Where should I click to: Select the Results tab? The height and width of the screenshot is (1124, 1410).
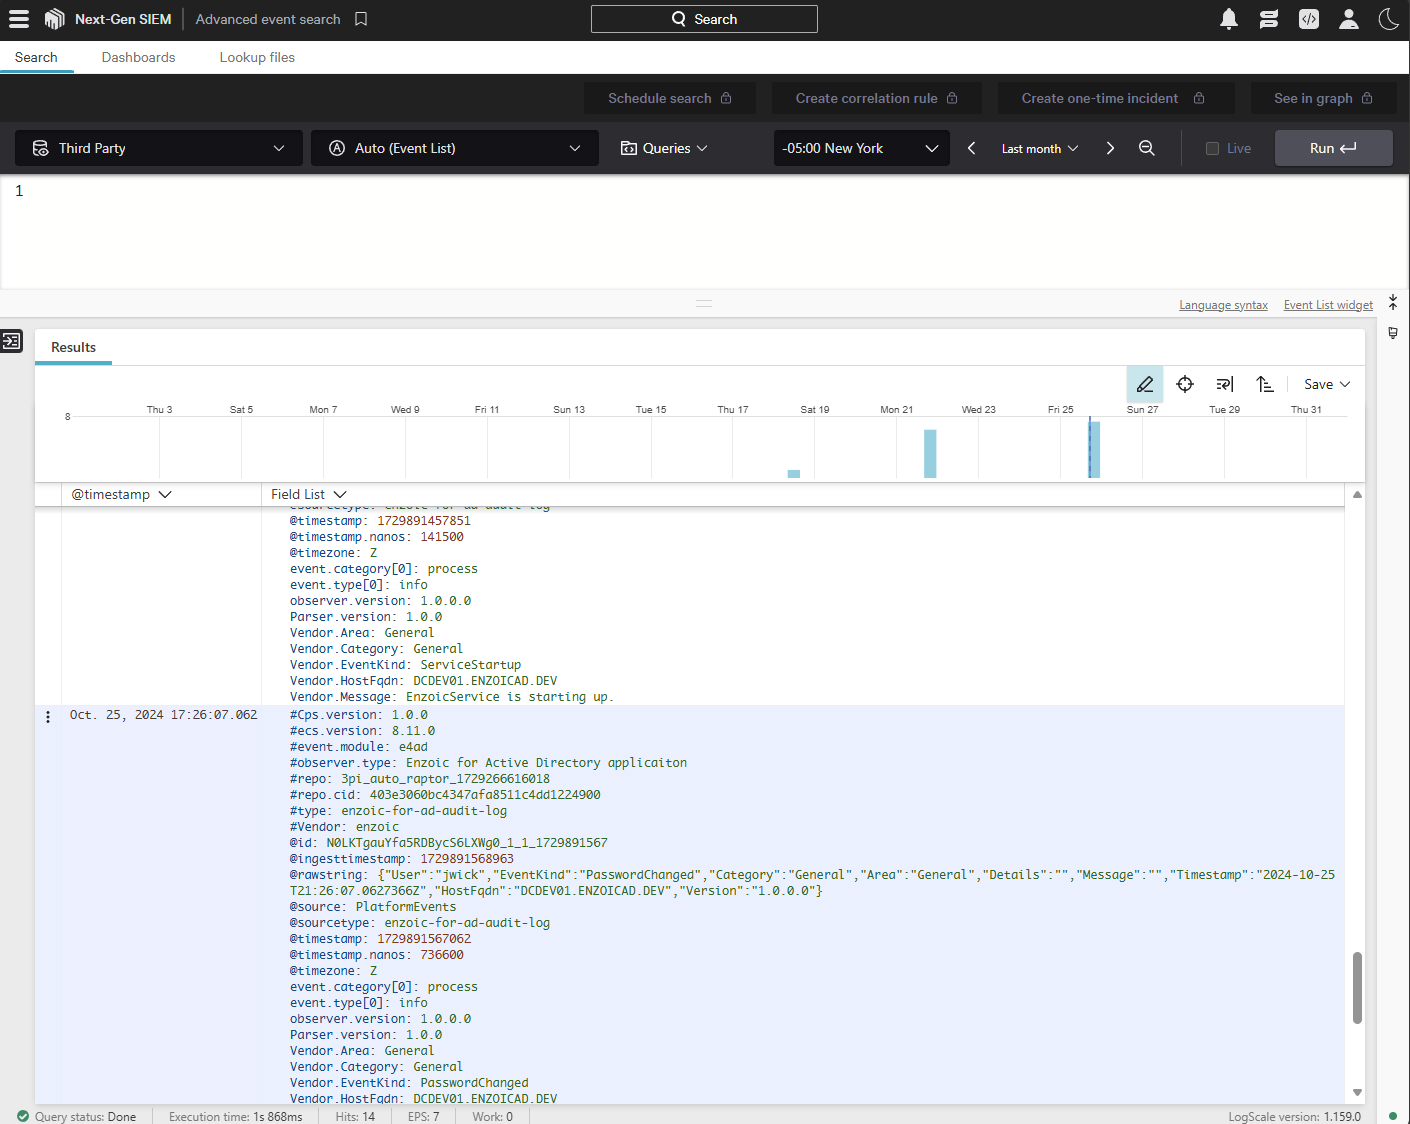pos(73,347)
